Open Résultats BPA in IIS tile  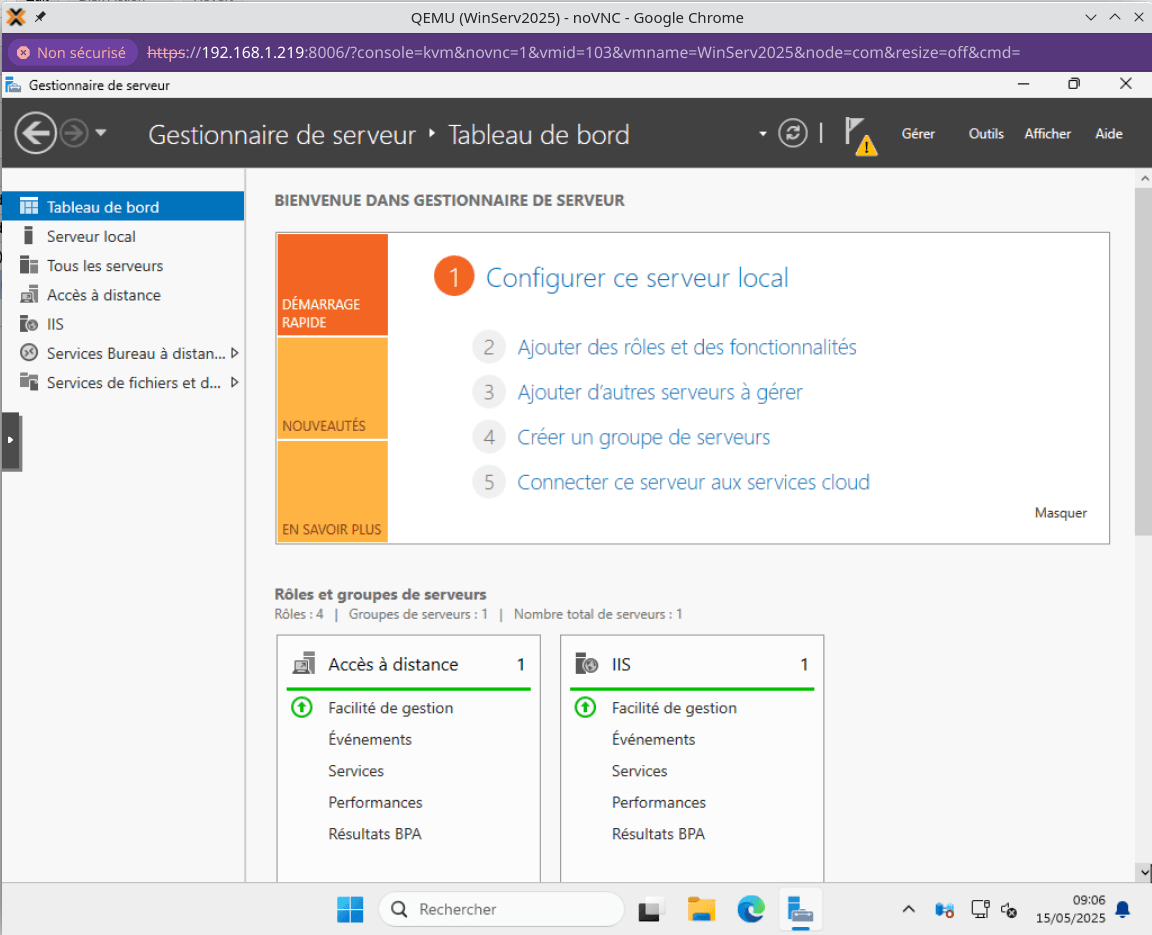tap(658, 834)
